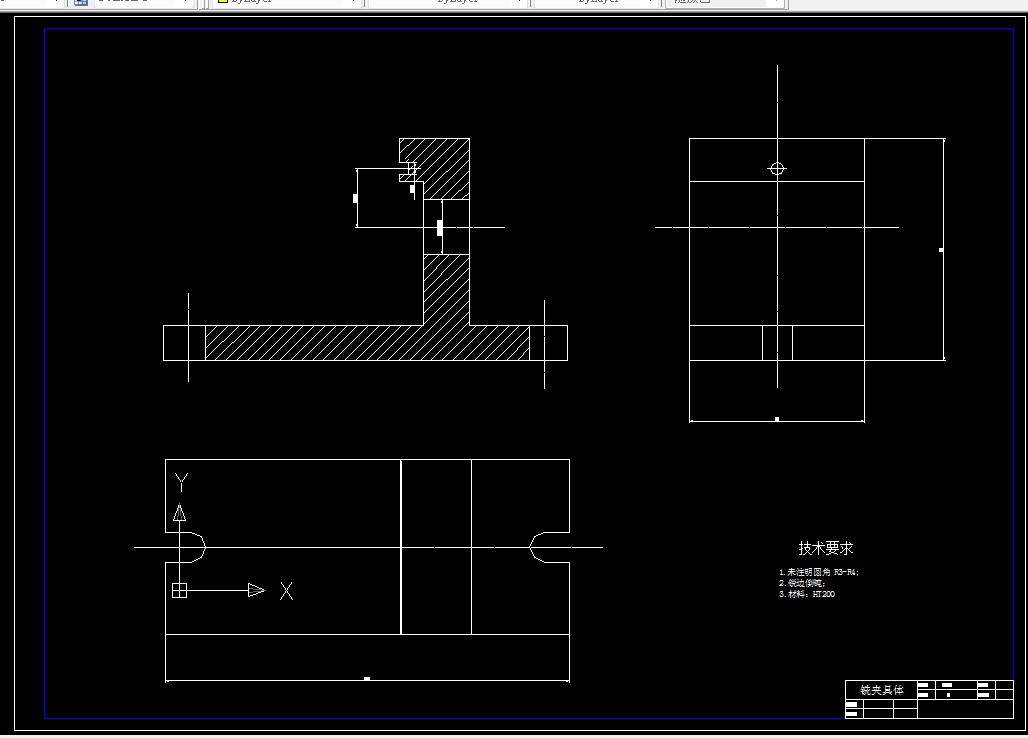The image size is (1028, 738).
Task: Click the vertical dimension grip right of side view
Action: pos(941,250)
